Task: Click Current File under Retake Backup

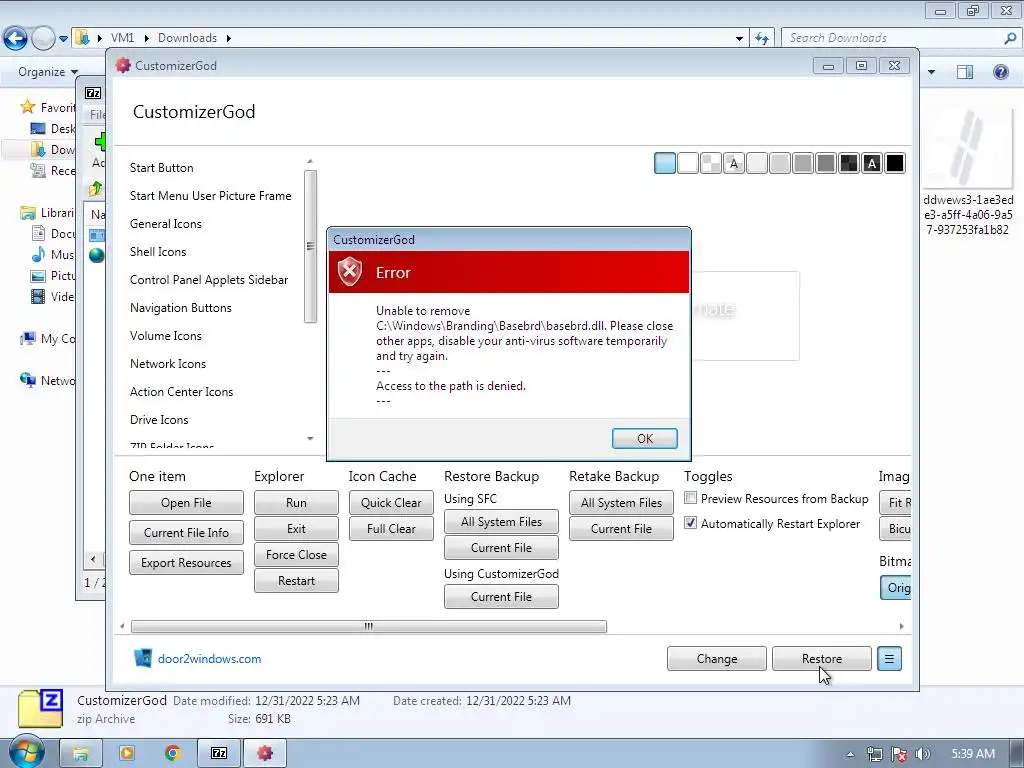Action: click(621, 529)
